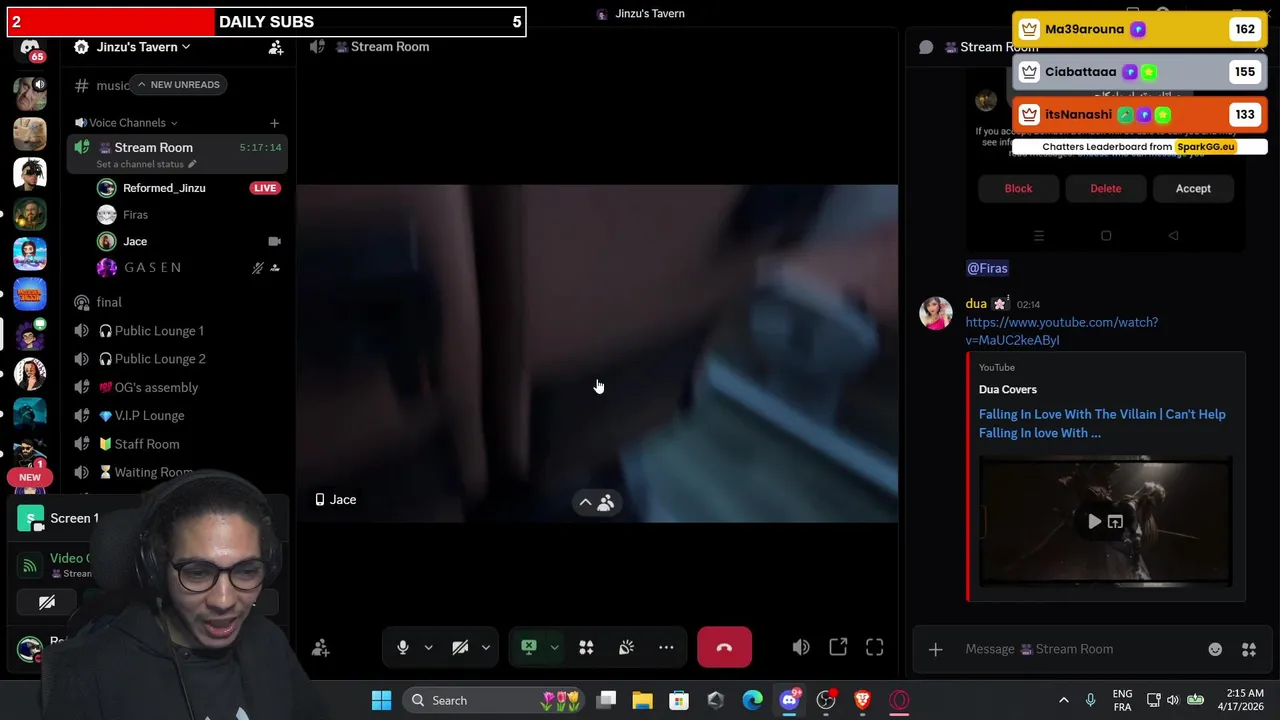
Task: Open the emoji picker
Action: (1215, 649)
